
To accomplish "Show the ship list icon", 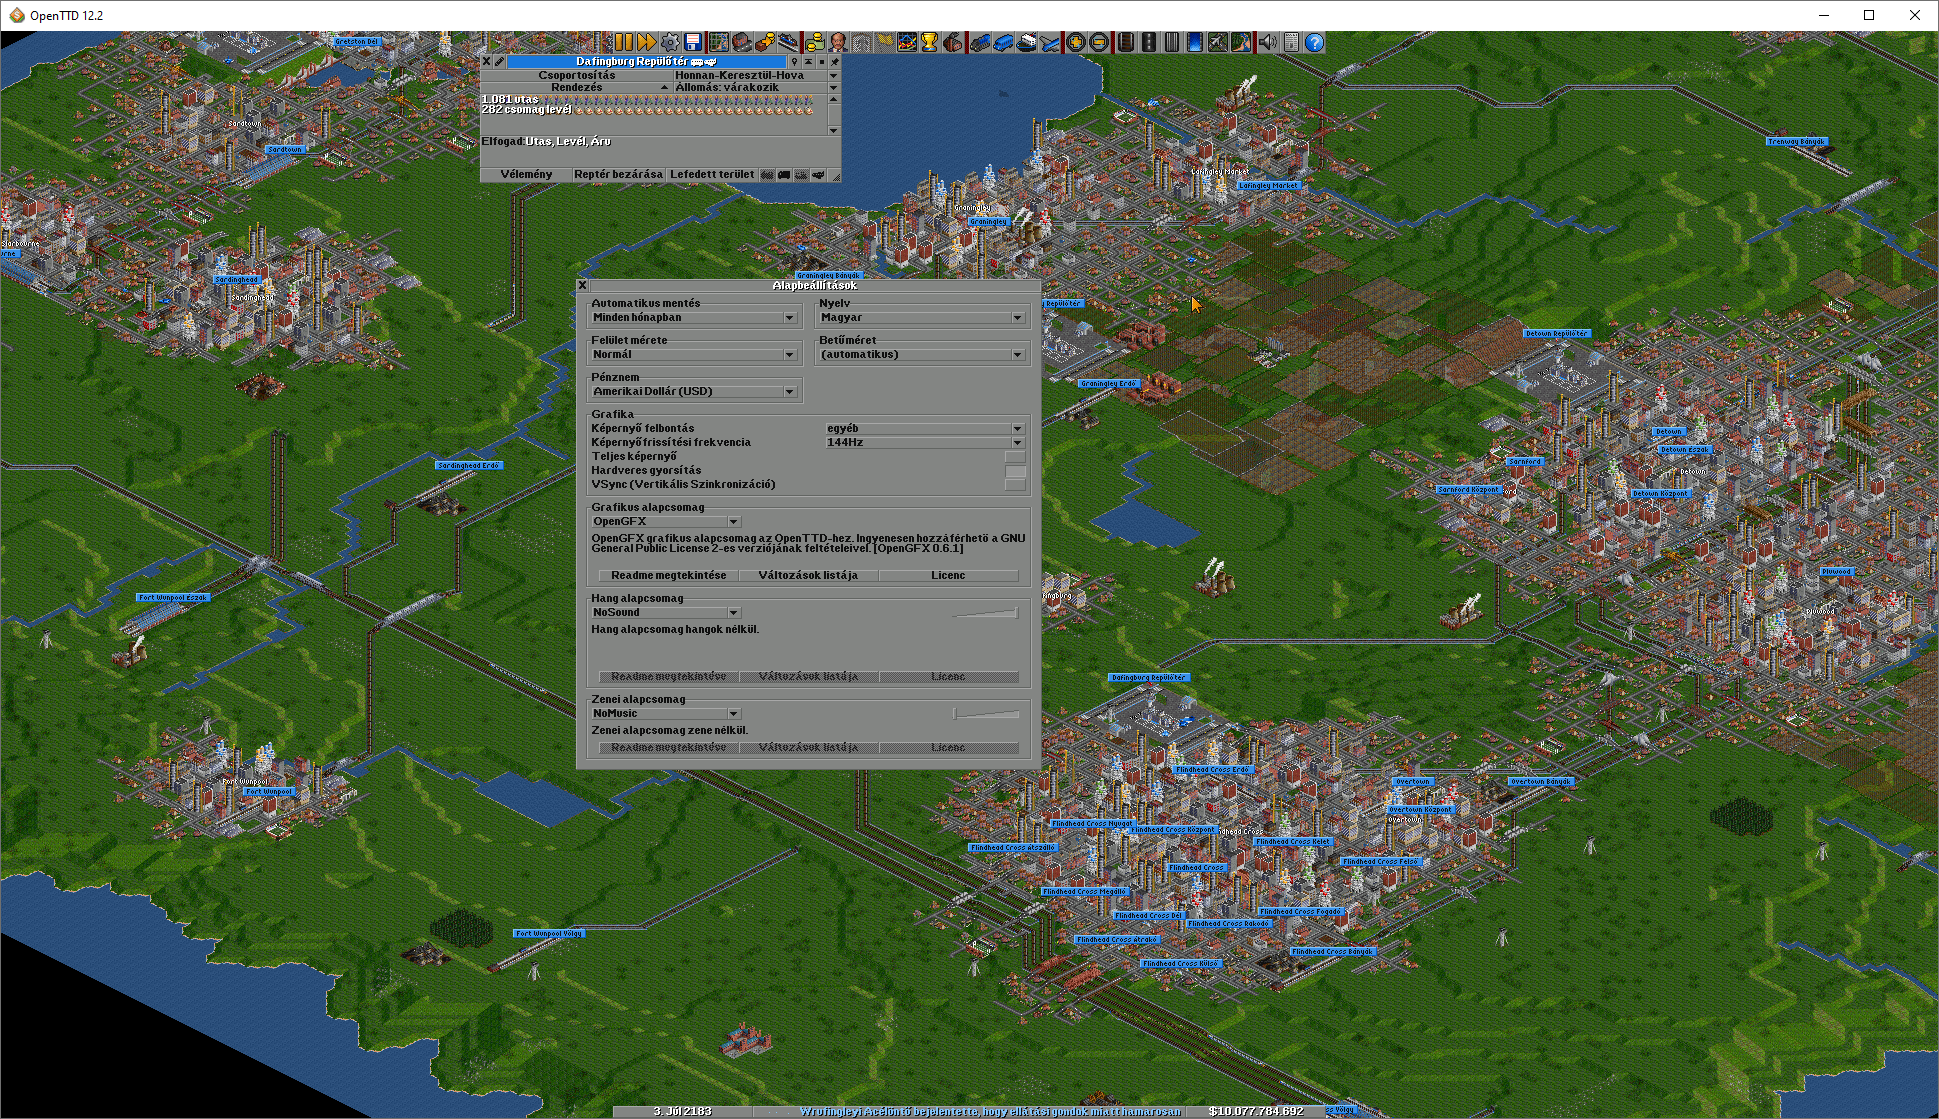I will [x=1026, y=42].
